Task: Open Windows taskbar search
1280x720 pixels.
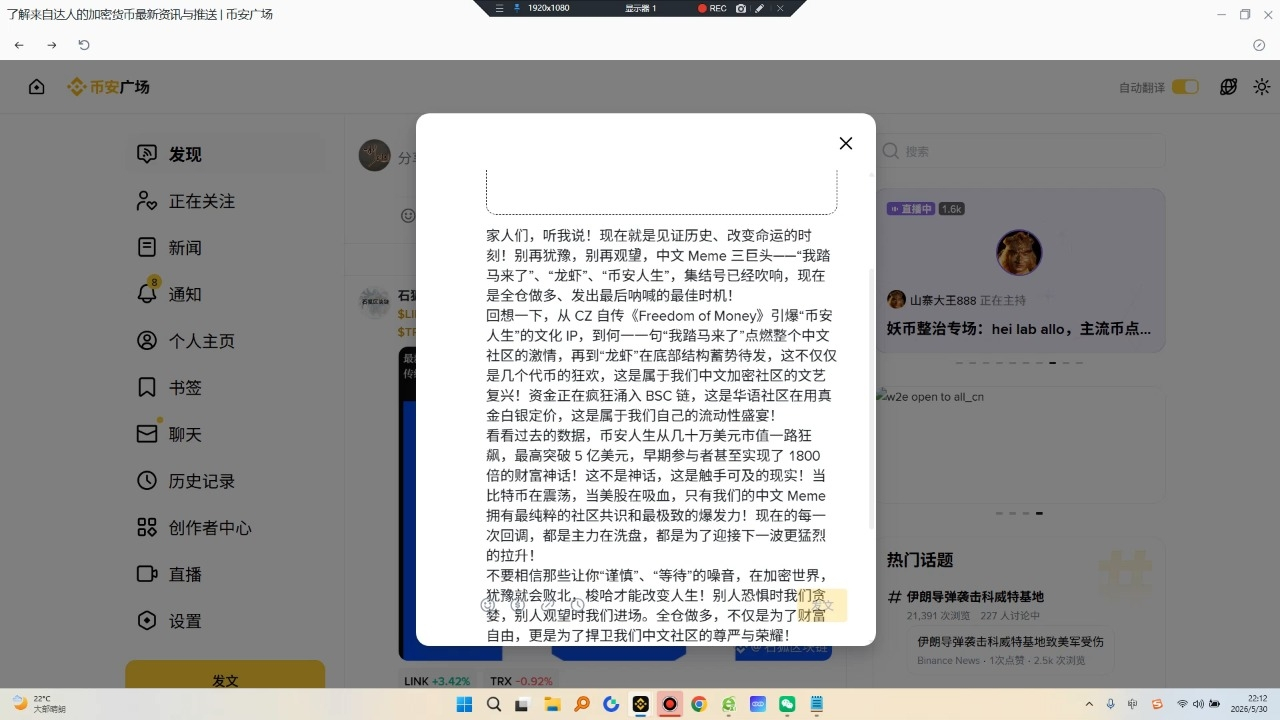Action: [x=493, y=704]
